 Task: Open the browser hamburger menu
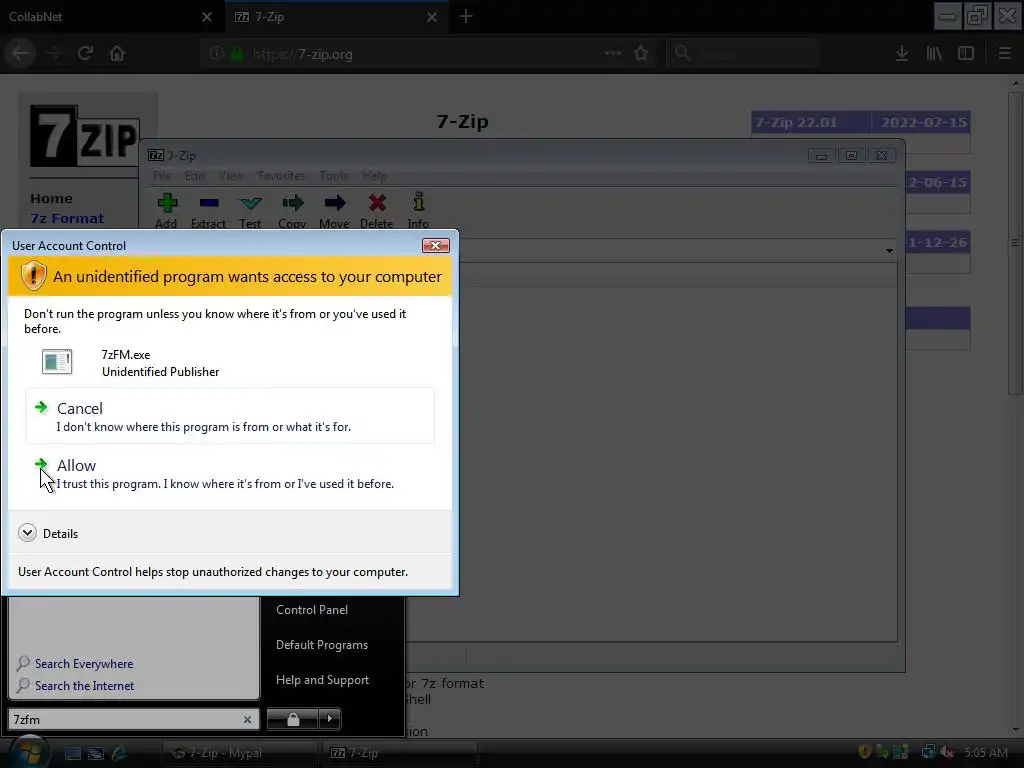(x=1005, y=54)
